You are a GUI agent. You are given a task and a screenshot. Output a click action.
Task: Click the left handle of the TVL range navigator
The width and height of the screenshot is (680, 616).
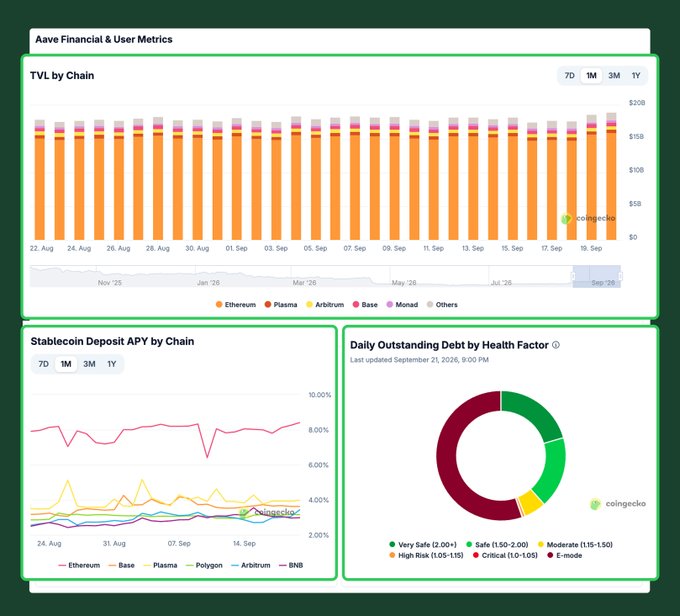tap(573, 276)
